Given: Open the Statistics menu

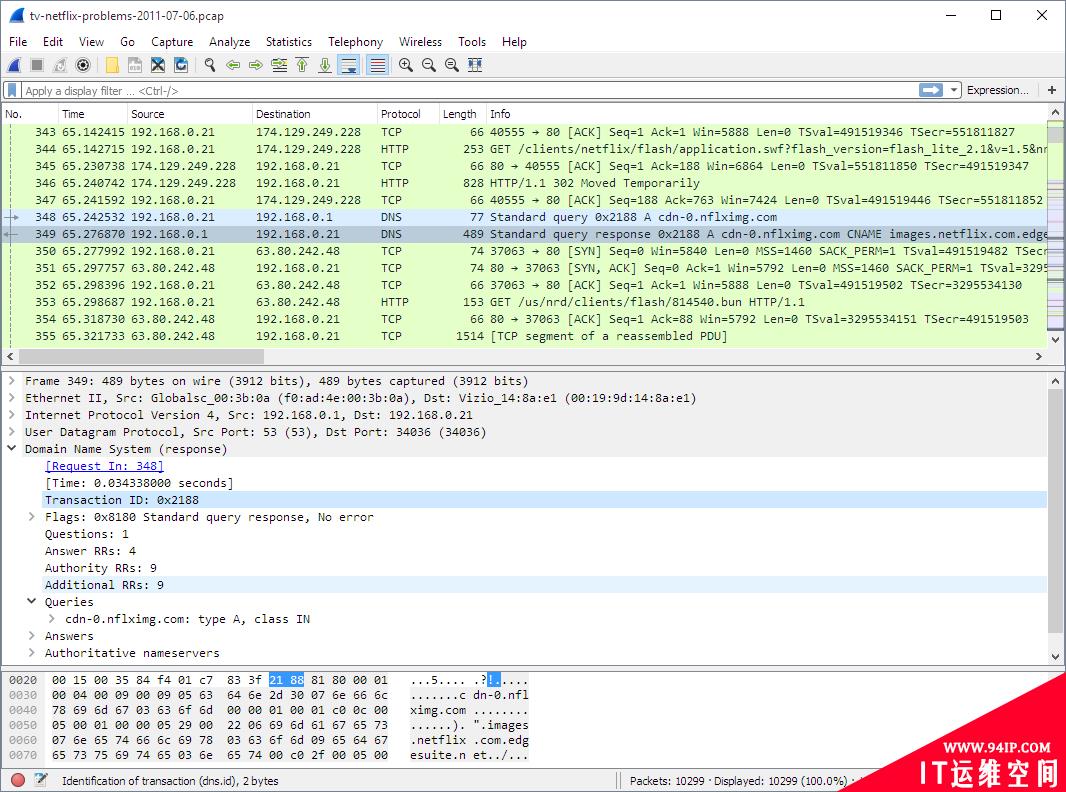Looking at the screenshot, I should click(289, 41).
